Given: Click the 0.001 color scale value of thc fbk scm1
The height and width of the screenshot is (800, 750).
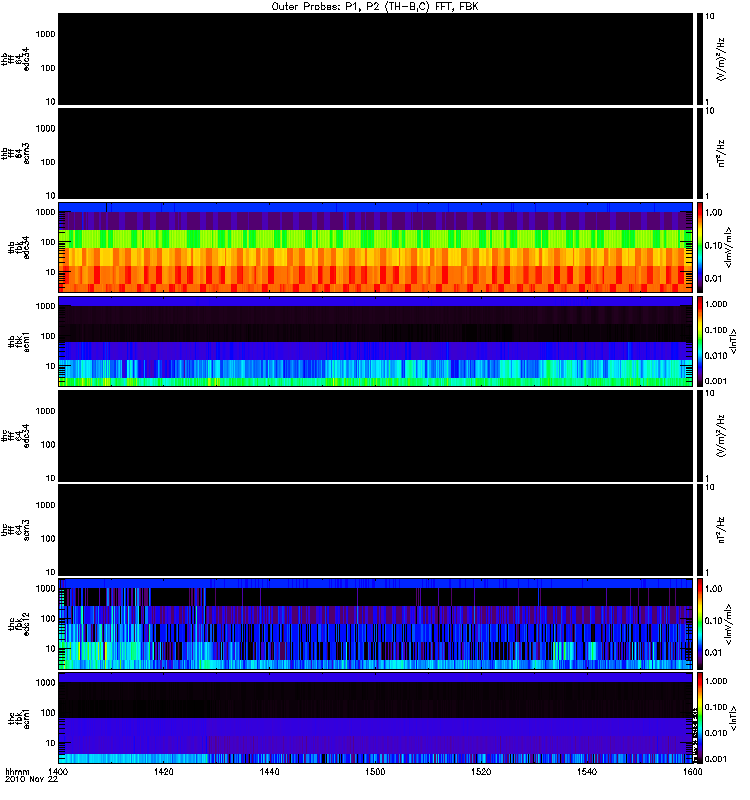Looking at the screenshot, I should pyautogui.click(x=716, y=759).
